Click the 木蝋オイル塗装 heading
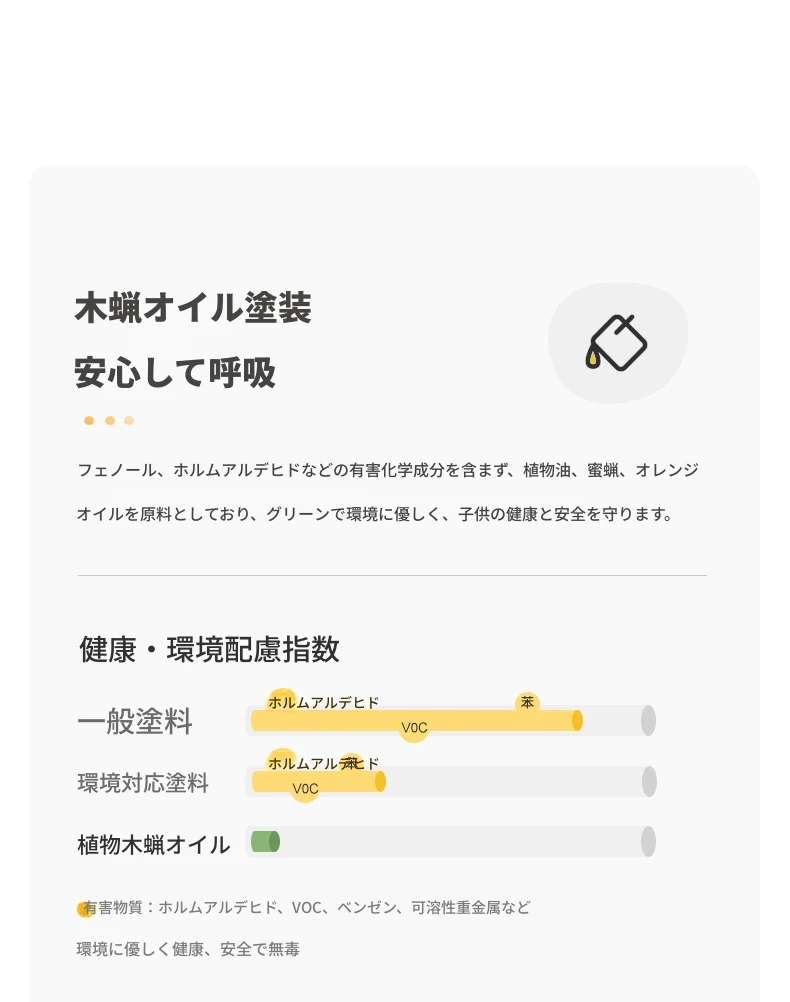 click(x=193, y=307)
